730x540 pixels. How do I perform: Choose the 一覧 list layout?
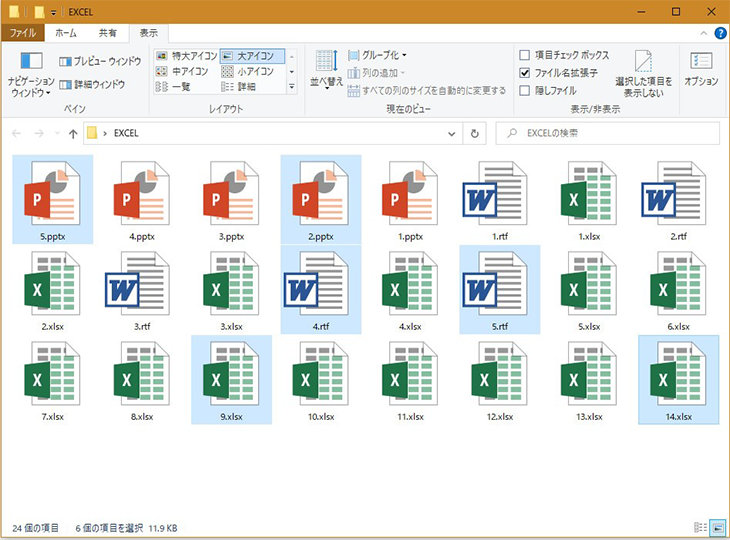(x=173, y=87)
